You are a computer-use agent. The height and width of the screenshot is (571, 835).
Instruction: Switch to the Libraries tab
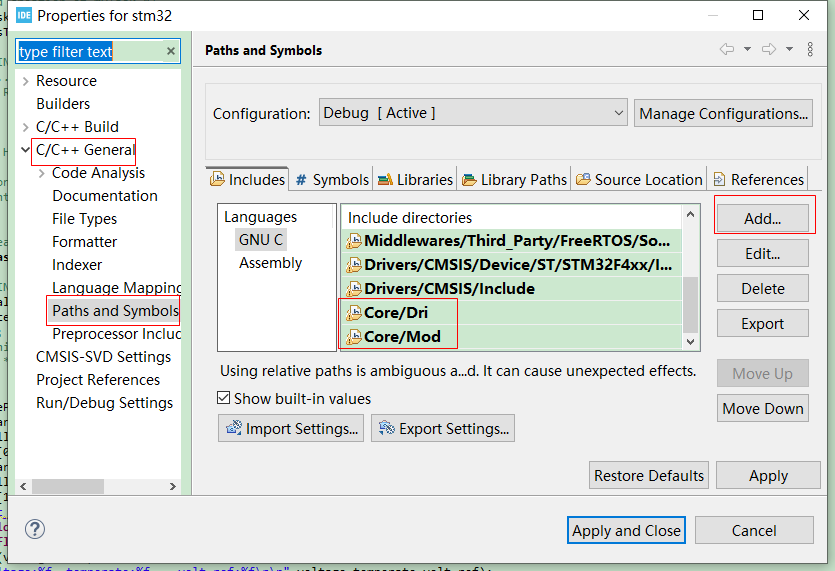(415, 180)
